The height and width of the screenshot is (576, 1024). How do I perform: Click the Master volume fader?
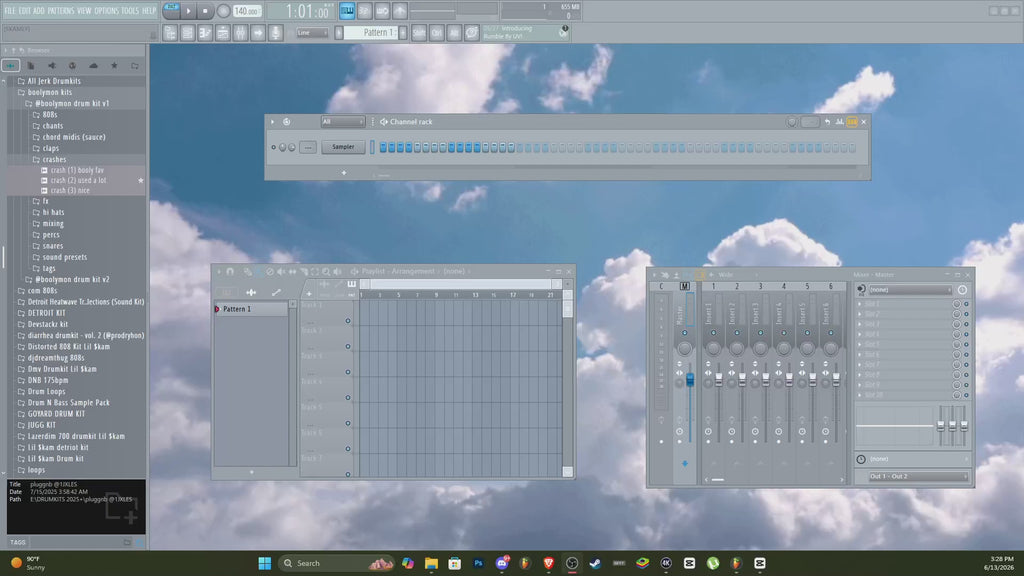(690, 380)
